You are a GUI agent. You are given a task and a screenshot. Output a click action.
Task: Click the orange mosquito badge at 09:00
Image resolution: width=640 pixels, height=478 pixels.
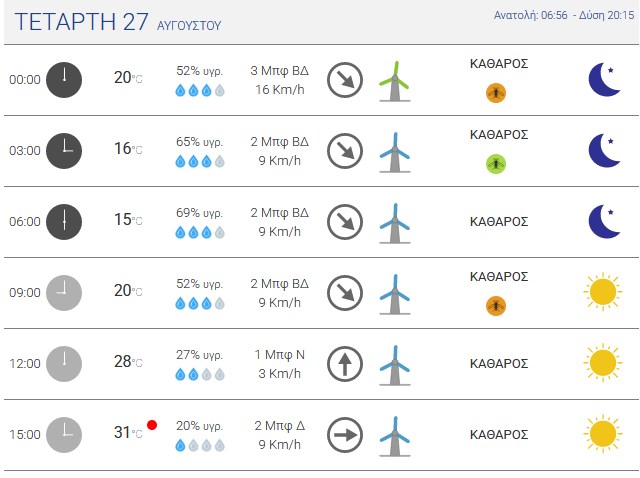[496, 306]
